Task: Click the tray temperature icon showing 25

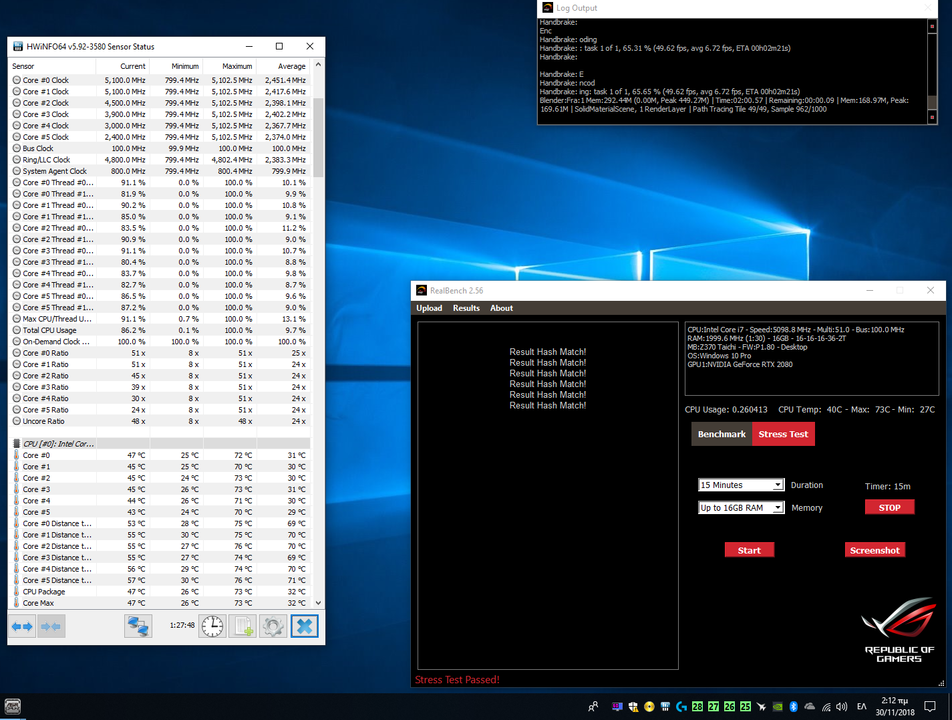Action: click(x=745, y=707)
